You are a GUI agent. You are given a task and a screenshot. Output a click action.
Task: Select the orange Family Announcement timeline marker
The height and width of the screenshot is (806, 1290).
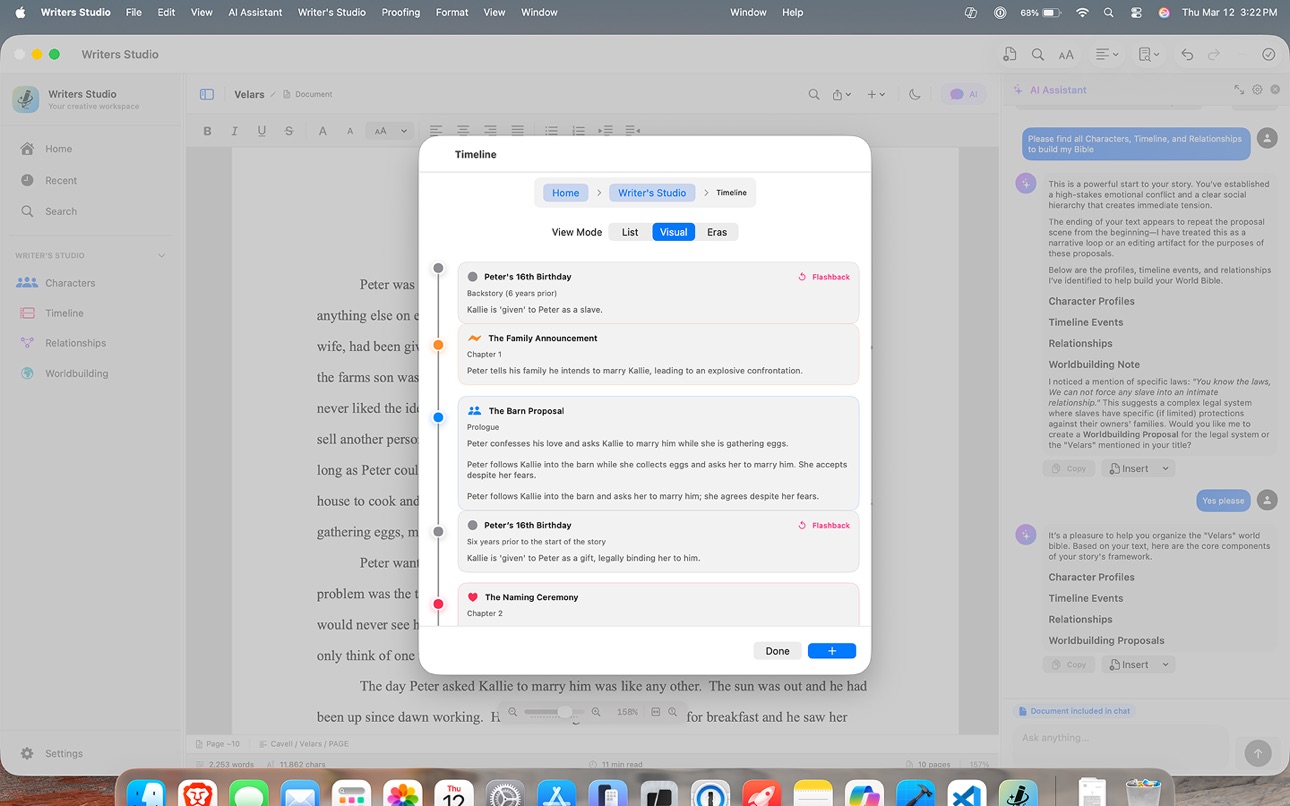[x=438, y=345]
